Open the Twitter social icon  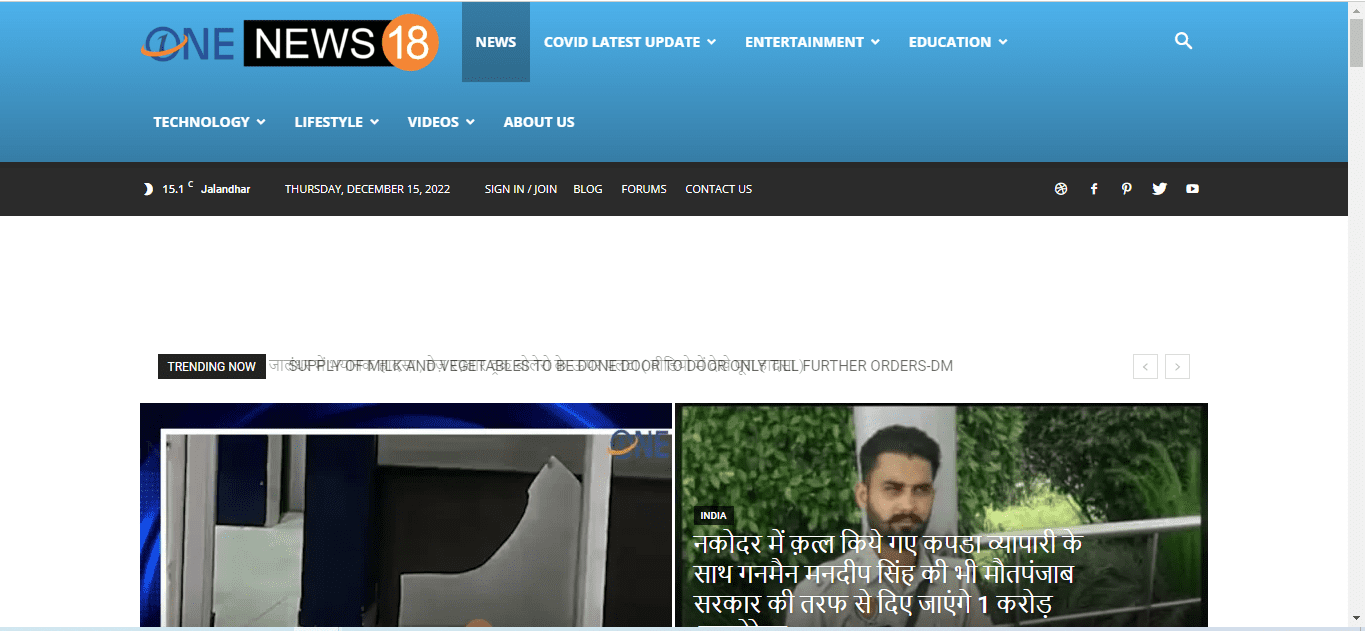(1159, 189)
